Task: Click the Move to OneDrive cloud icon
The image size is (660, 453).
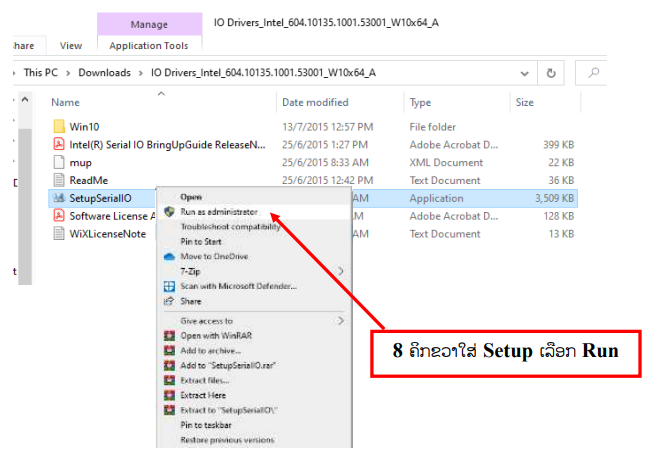Action: [x=169, y=256]
